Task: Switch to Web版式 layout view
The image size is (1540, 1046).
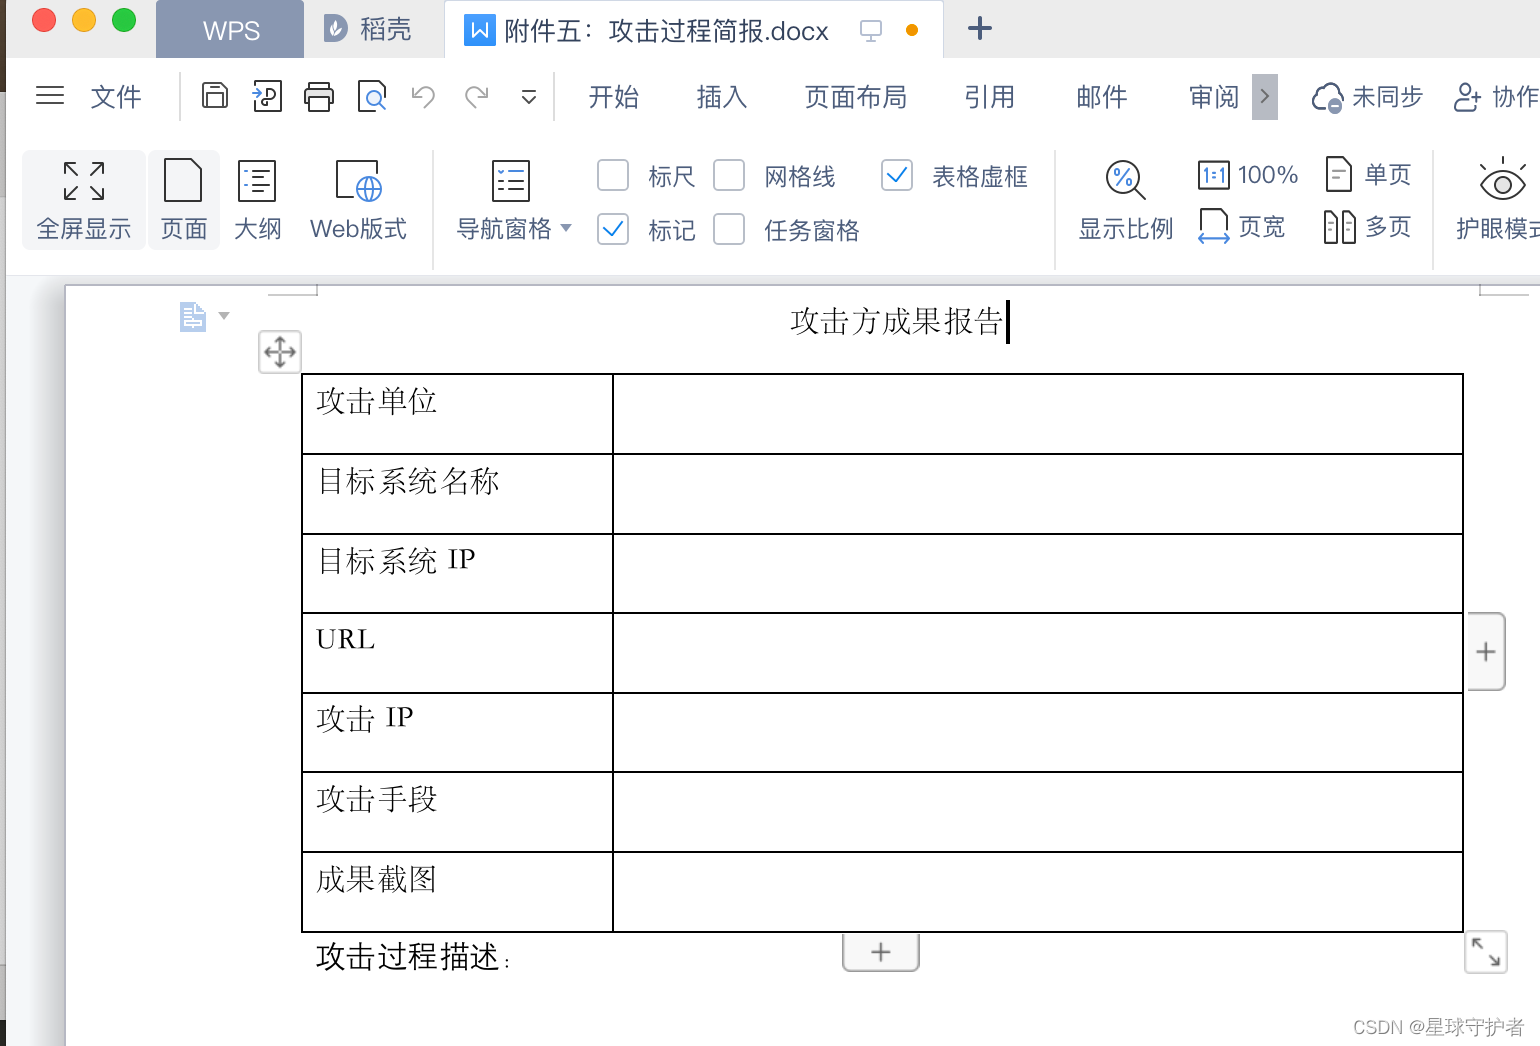Action: point(358,200)
